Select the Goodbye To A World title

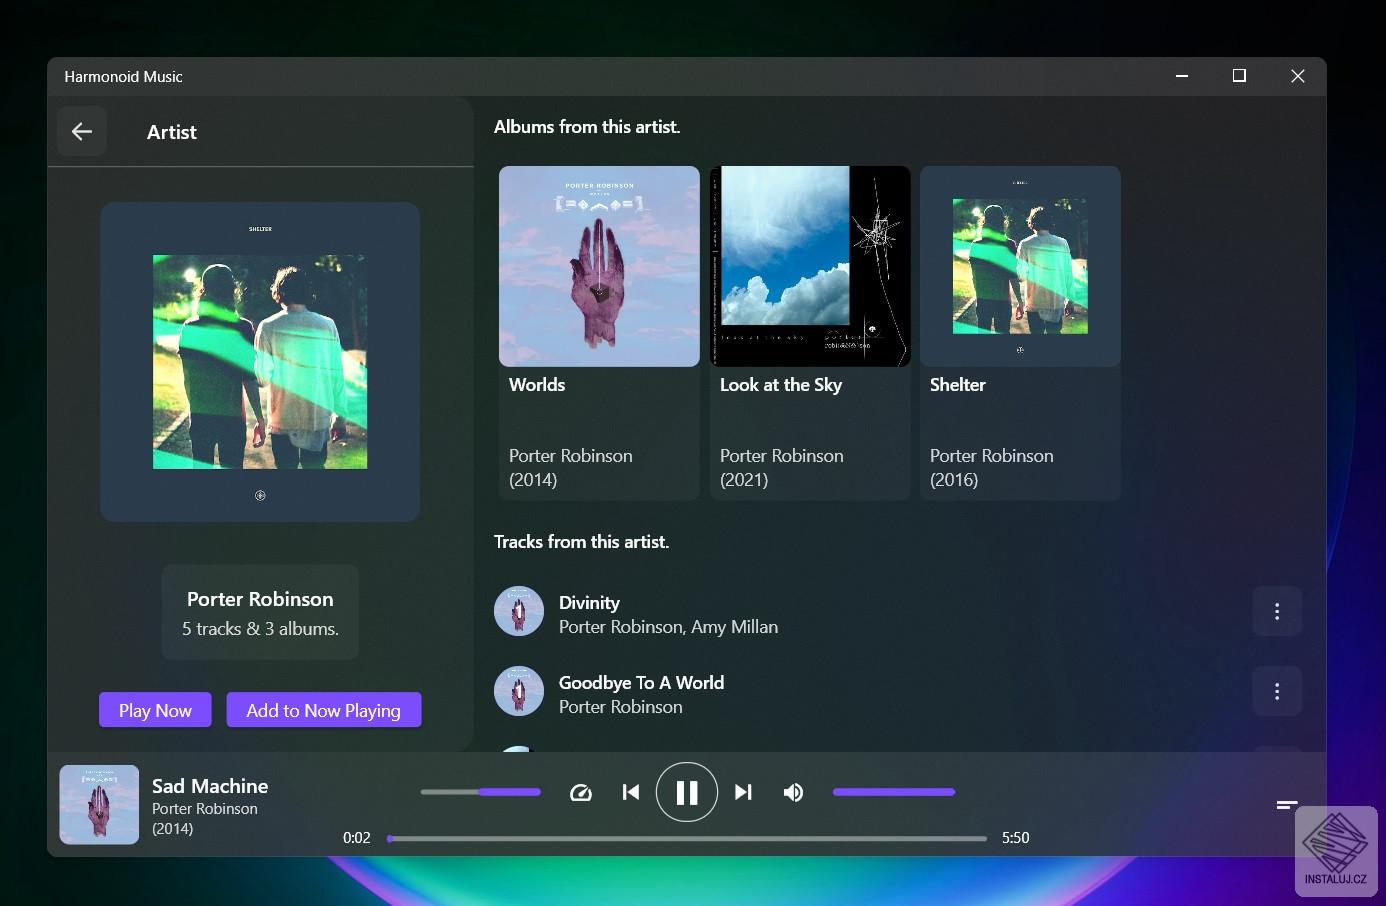[x=641, y=682]
